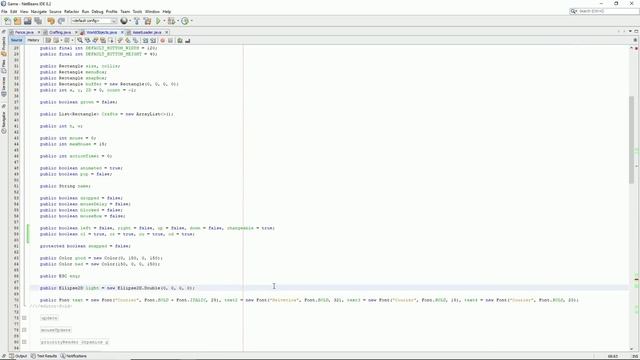This screenshot has height=360, width=640.
Task: Click the vertical editor scrollbar thumb
Action: [631, 140]
